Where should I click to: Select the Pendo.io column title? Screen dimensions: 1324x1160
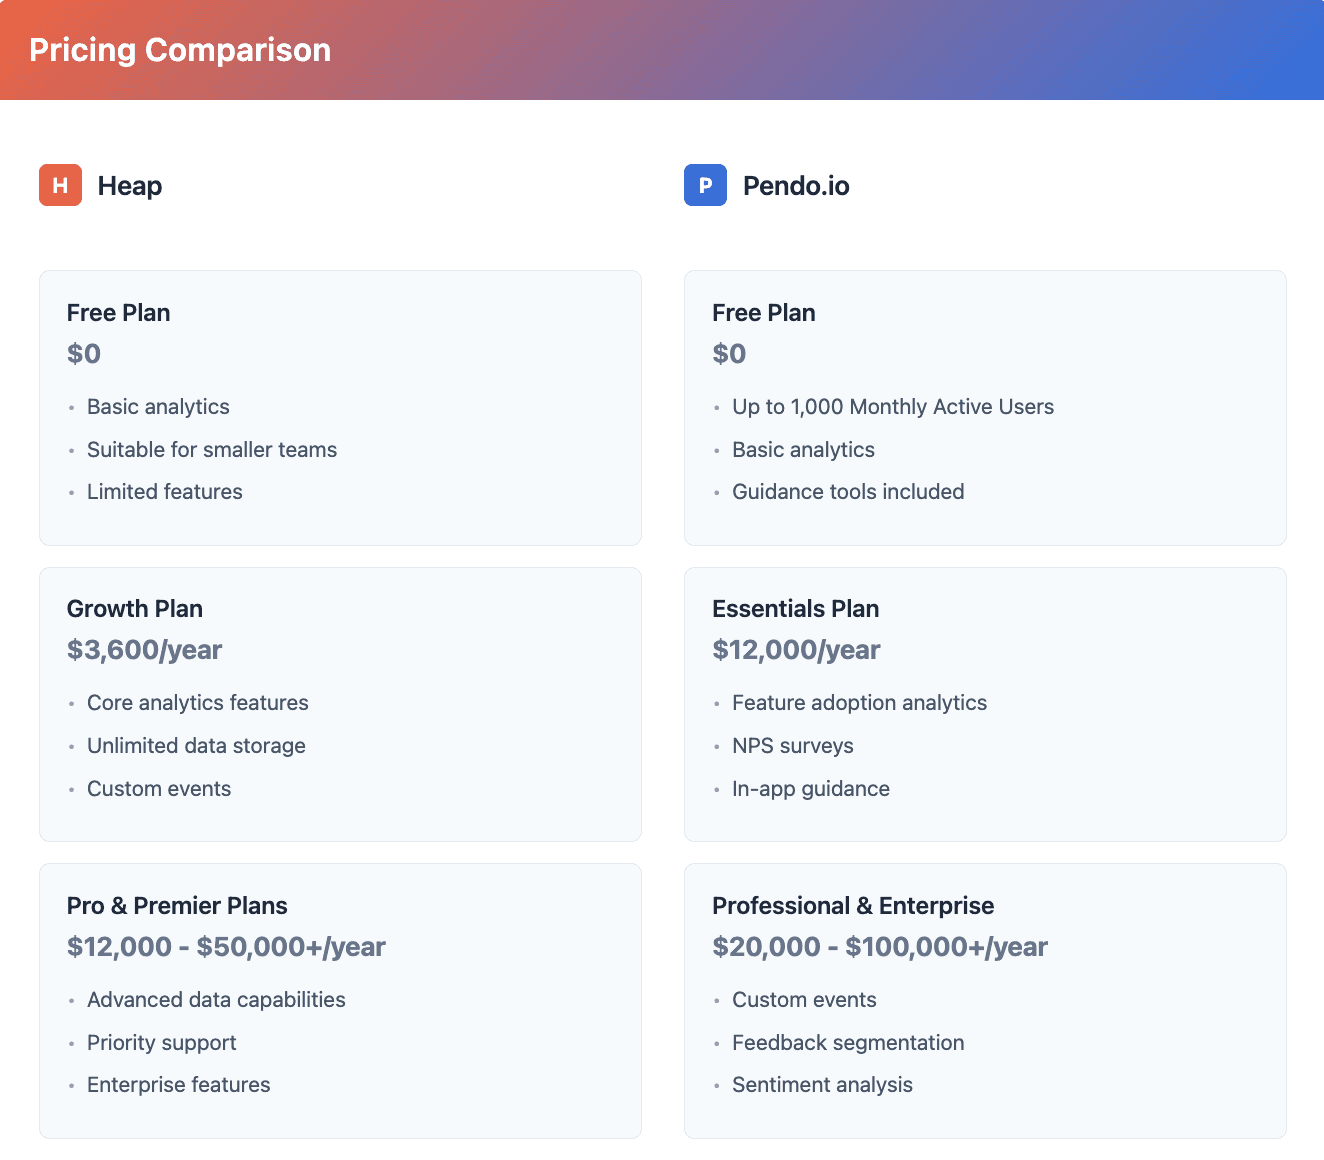click(796, 186)
